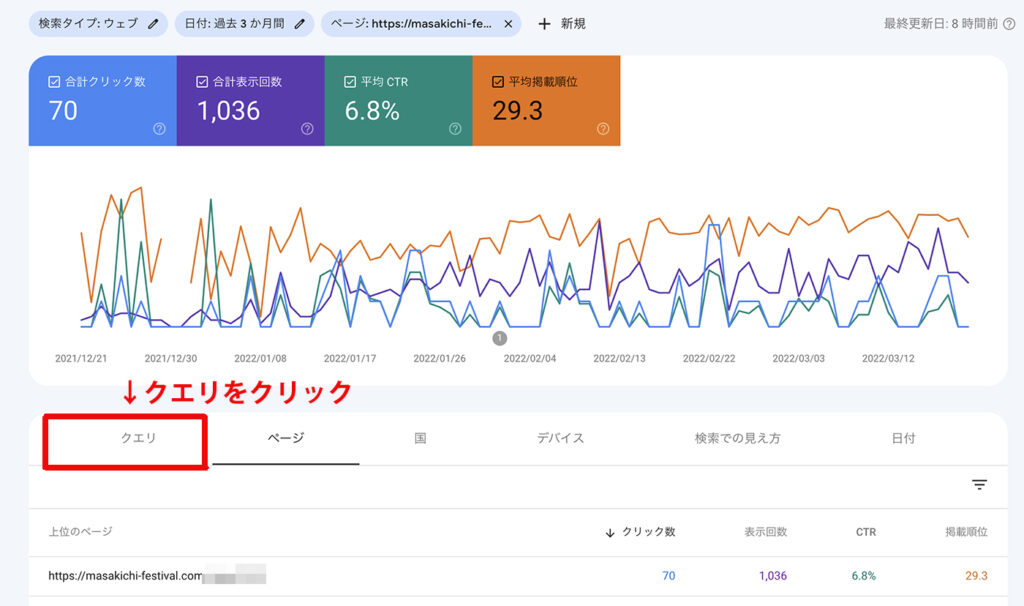This screenshot has width=1024, height=606.
Task: Click the chart annotation marker 1
Action: pyautogui.click(x=500, y=338)
